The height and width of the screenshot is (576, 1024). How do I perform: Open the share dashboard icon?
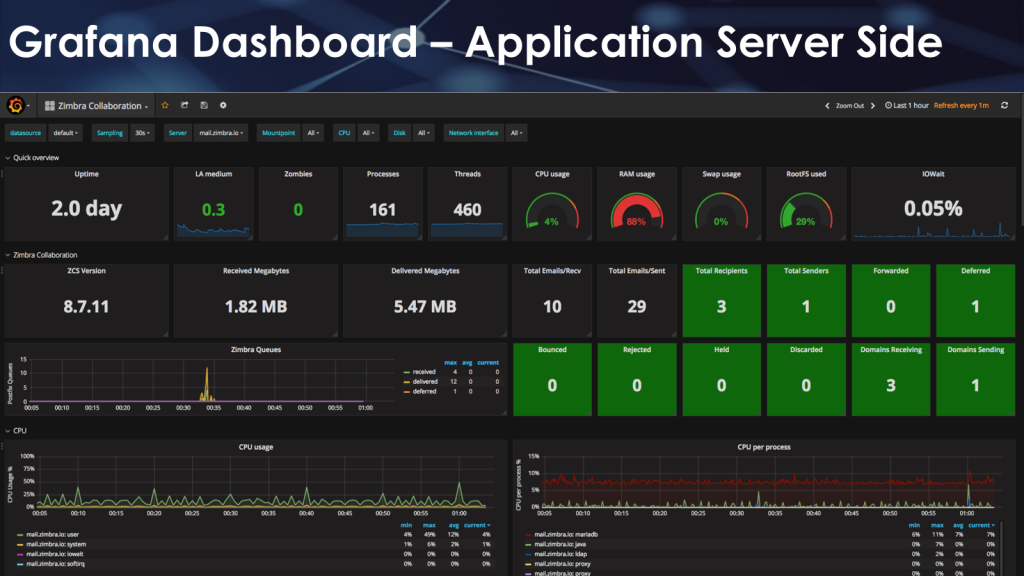(x=185, y=105)
